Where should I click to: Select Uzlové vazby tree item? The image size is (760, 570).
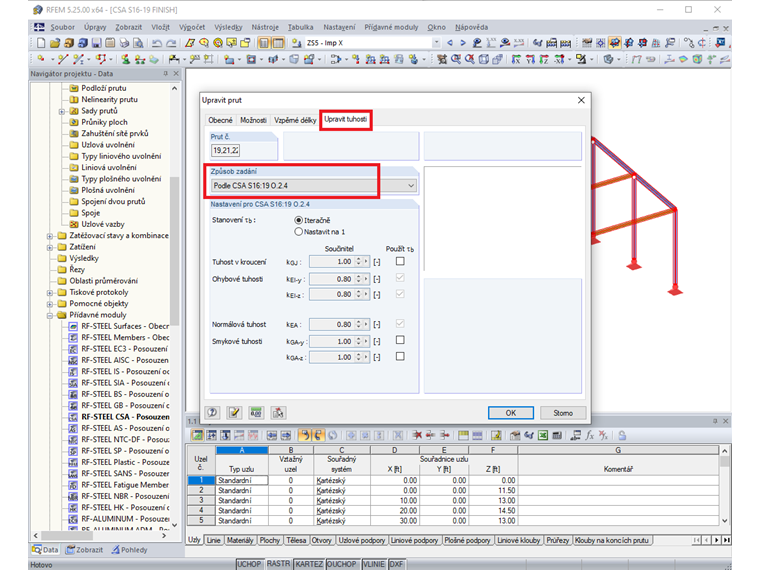103,224
